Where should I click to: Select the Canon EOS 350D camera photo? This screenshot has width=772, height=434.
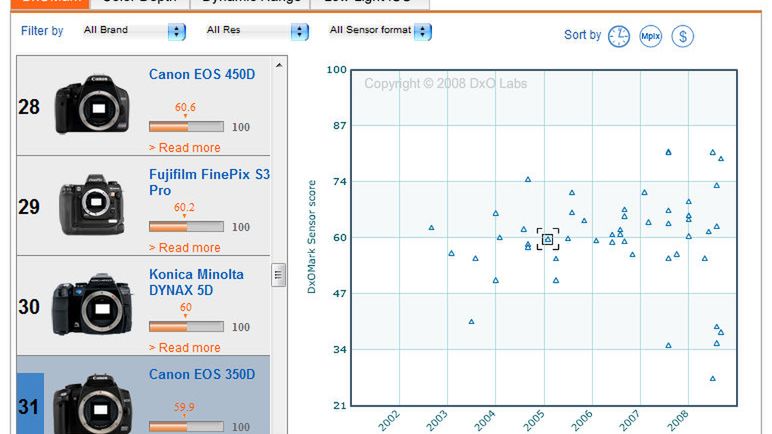93,404
